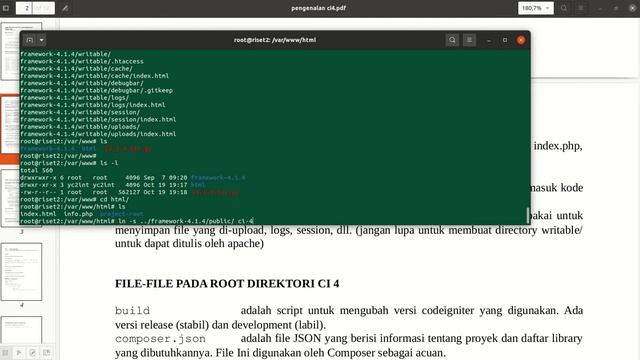Maximize the root@riset2 terminal window

[505, 40]
